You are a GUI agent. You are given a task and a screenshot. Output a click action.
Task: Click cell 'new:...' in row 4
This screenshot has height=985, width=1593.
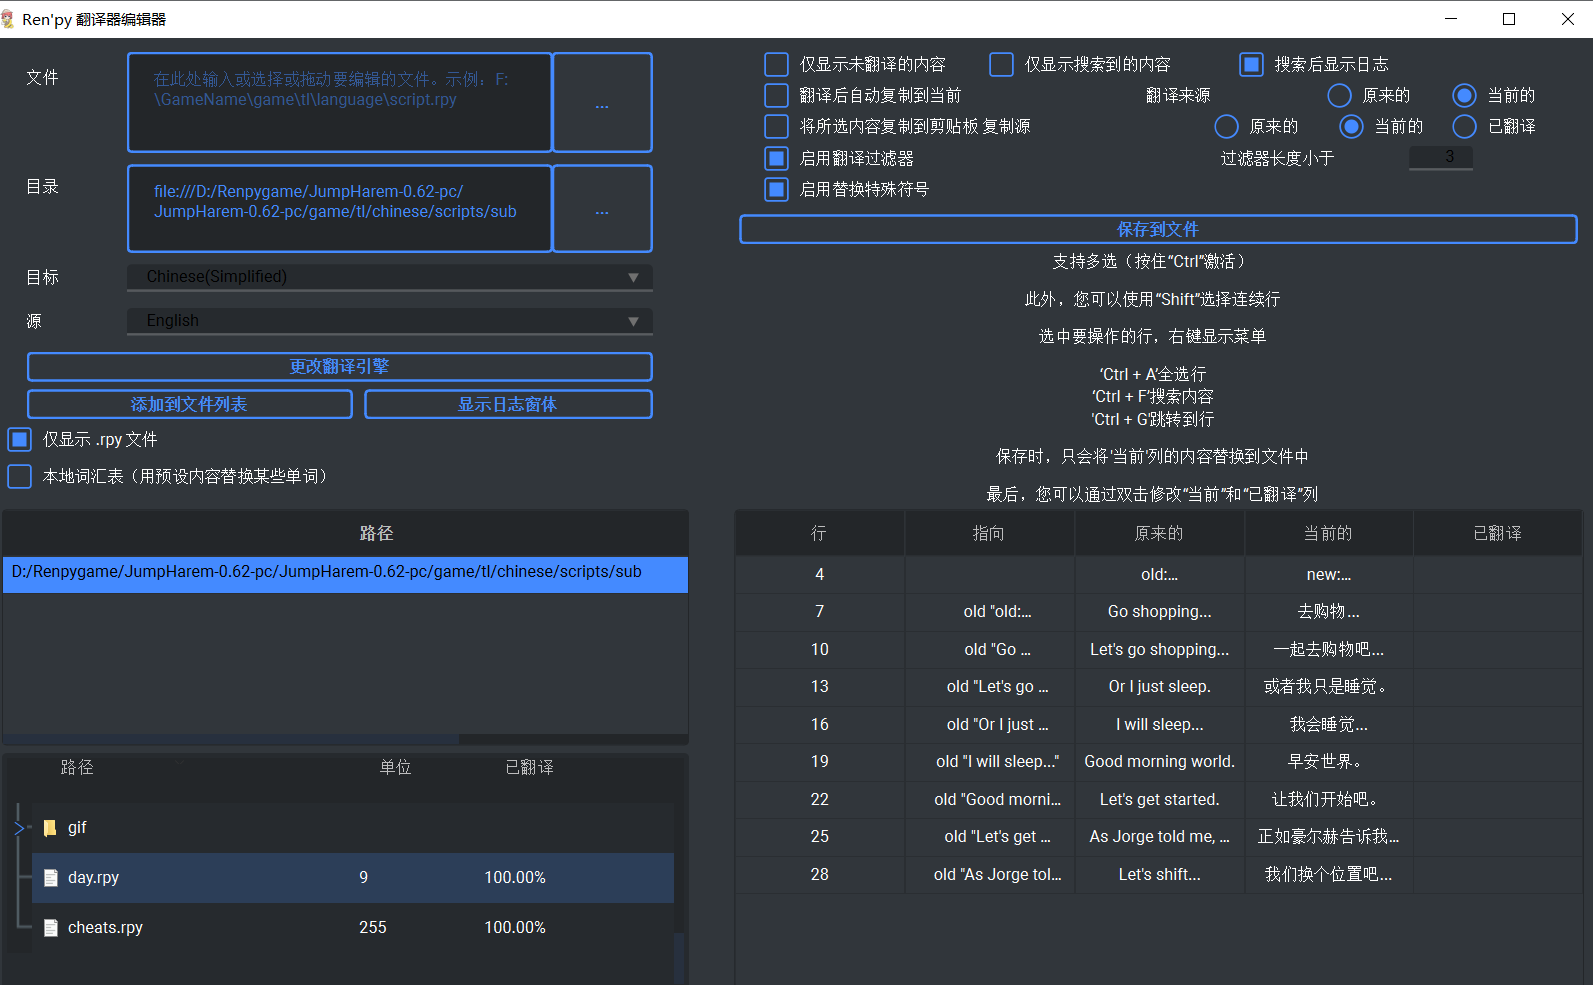[x=1328, y=575]
